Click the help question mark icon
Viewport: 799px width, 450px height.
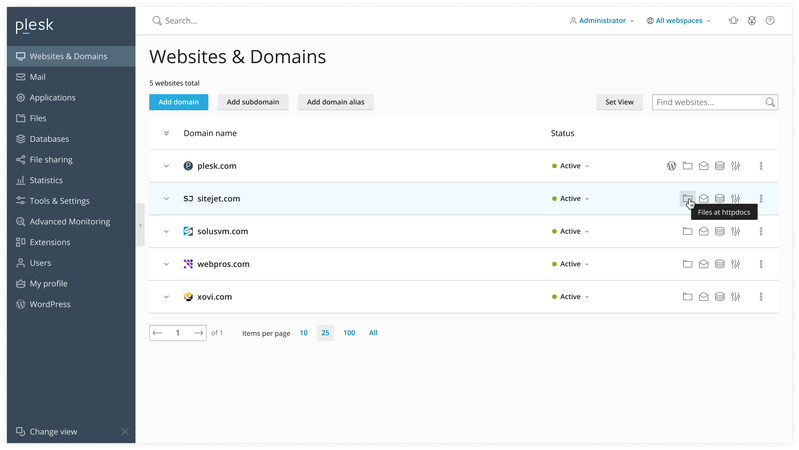pyautogui.click(x=770, y=20)
